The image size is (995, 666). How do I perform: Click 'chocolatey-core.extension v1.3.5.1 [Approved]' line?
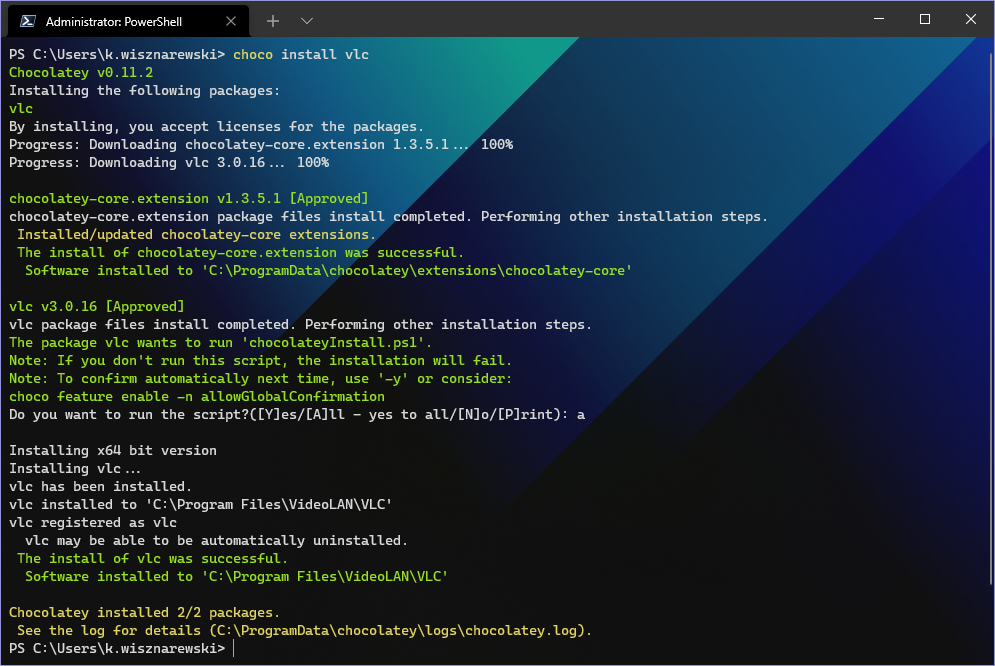tap(188, 199)
